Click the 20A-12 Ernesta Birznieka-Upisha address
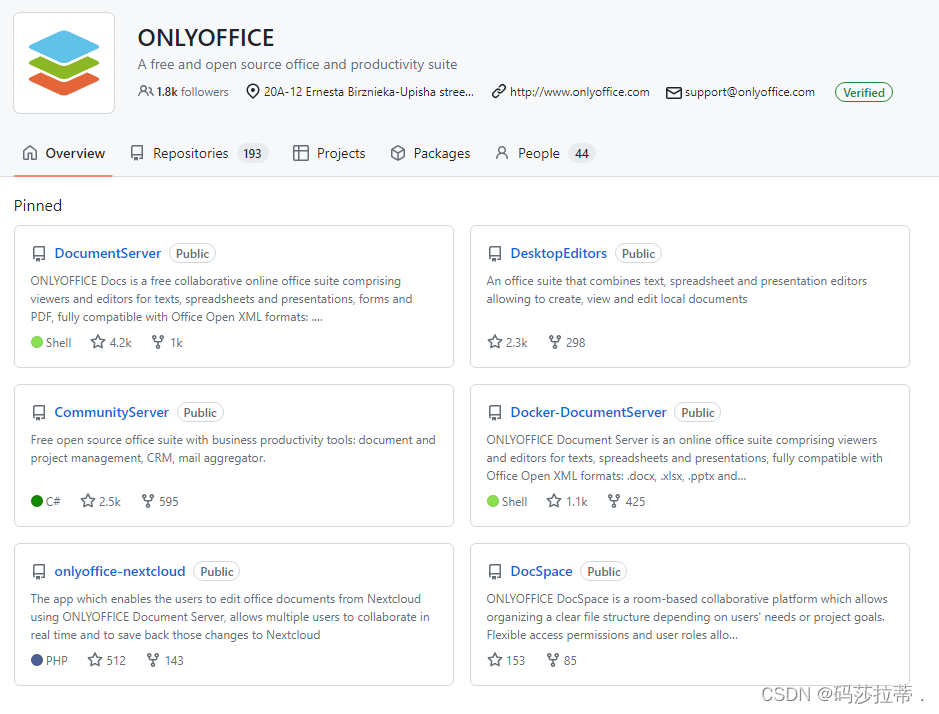The height and width of the screenshot is (714, 939). (x=369, y=92)
